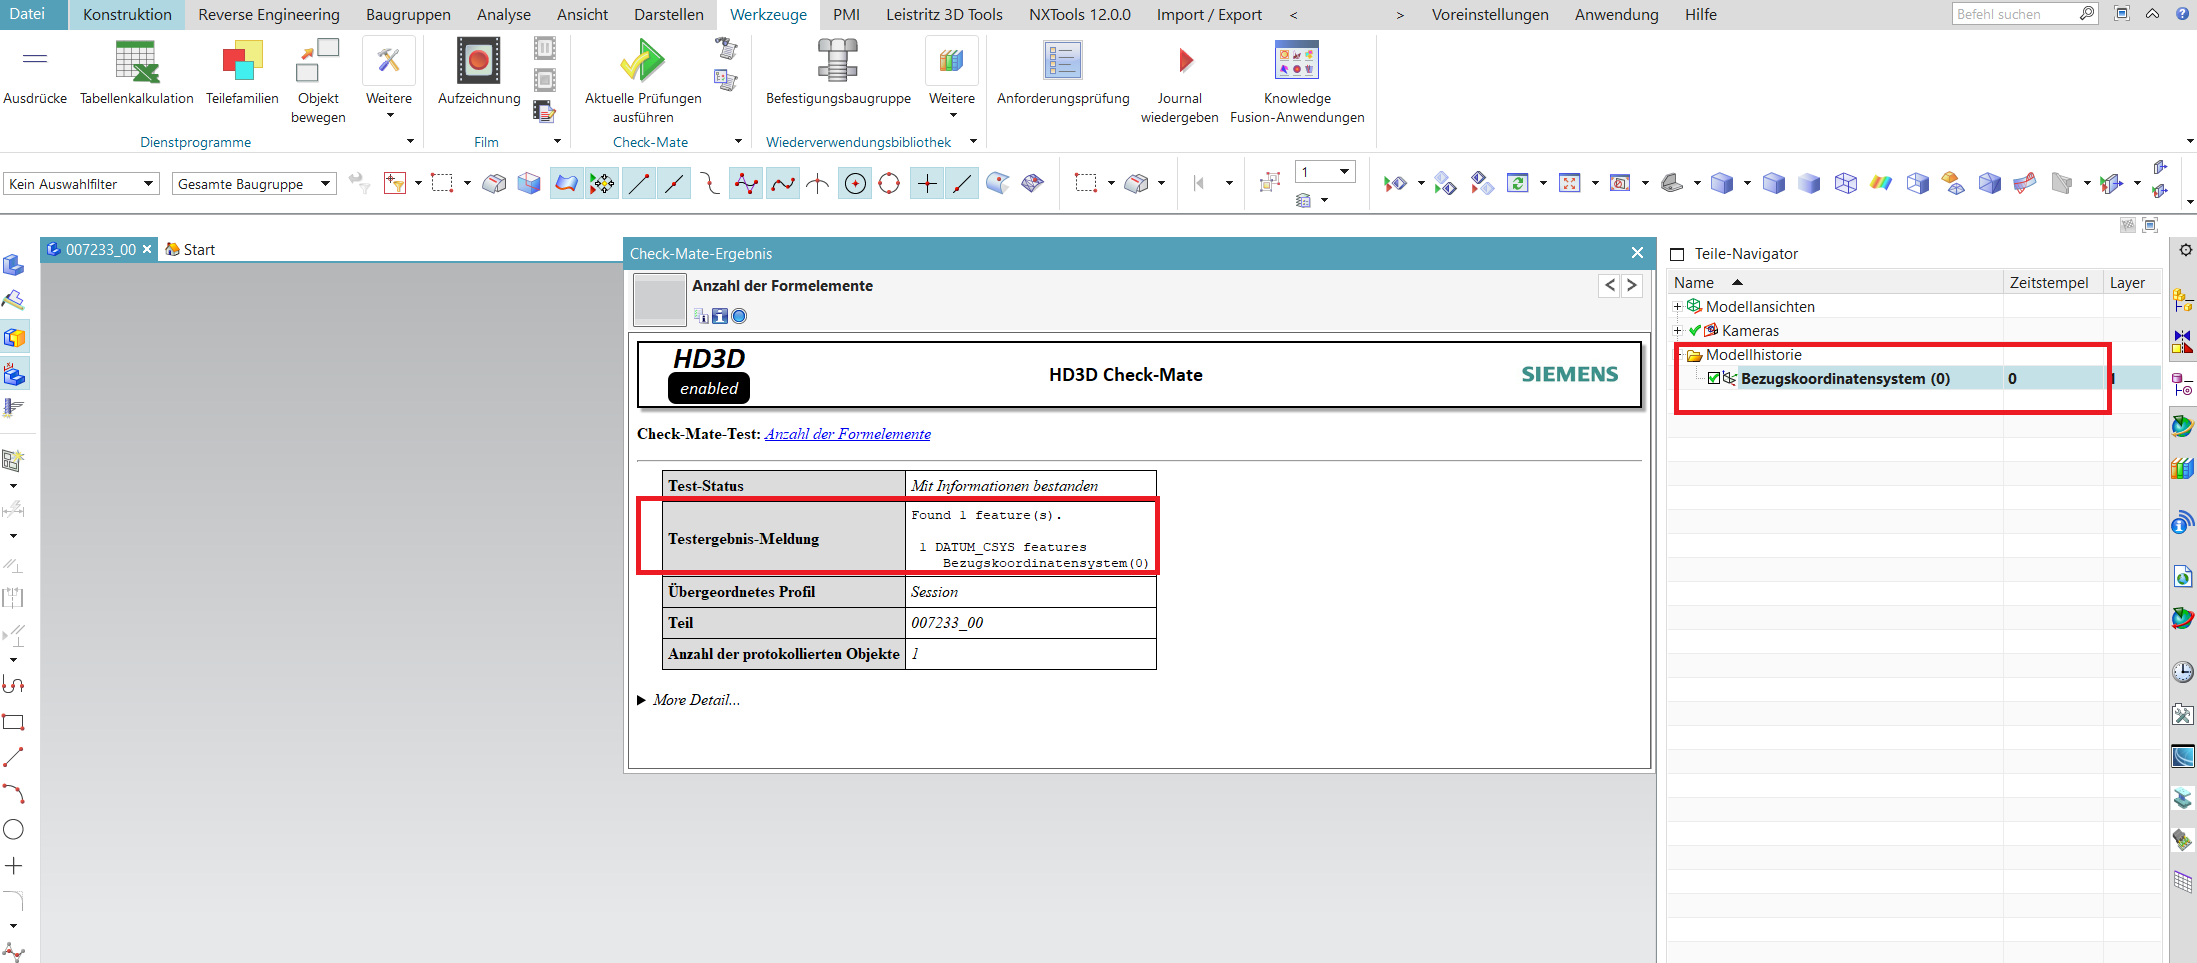This screenshot has height=963, width=2197.
Task: Switch to the Start document tab
Action: tap(190, 250)
